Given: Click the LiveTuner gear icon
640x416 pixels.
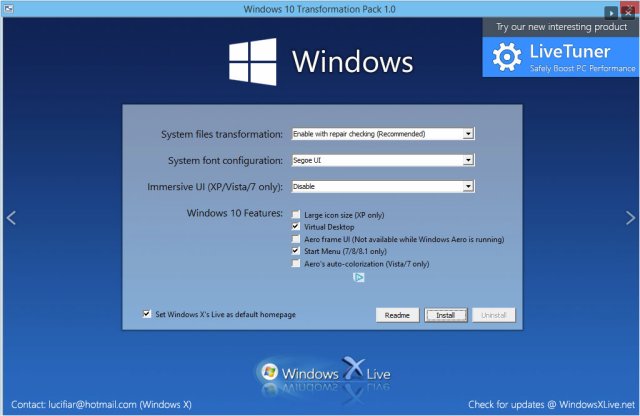Looking at the screenshot, I should tap(507, 57).
